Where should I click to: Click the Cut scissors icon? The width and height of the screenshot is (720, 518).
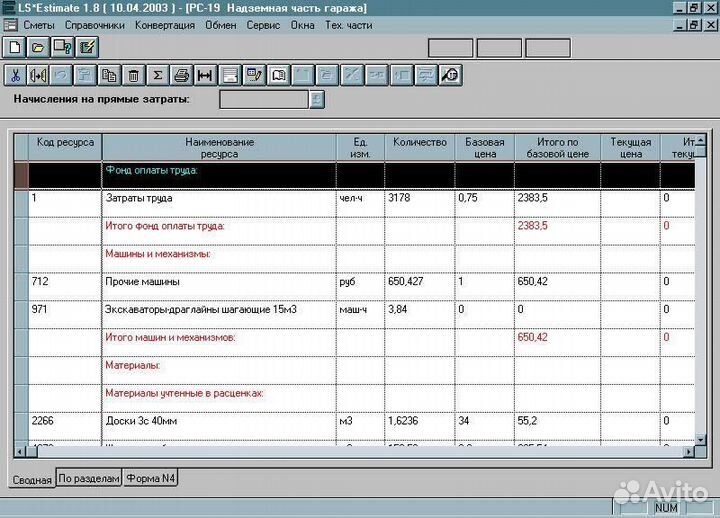15,74
